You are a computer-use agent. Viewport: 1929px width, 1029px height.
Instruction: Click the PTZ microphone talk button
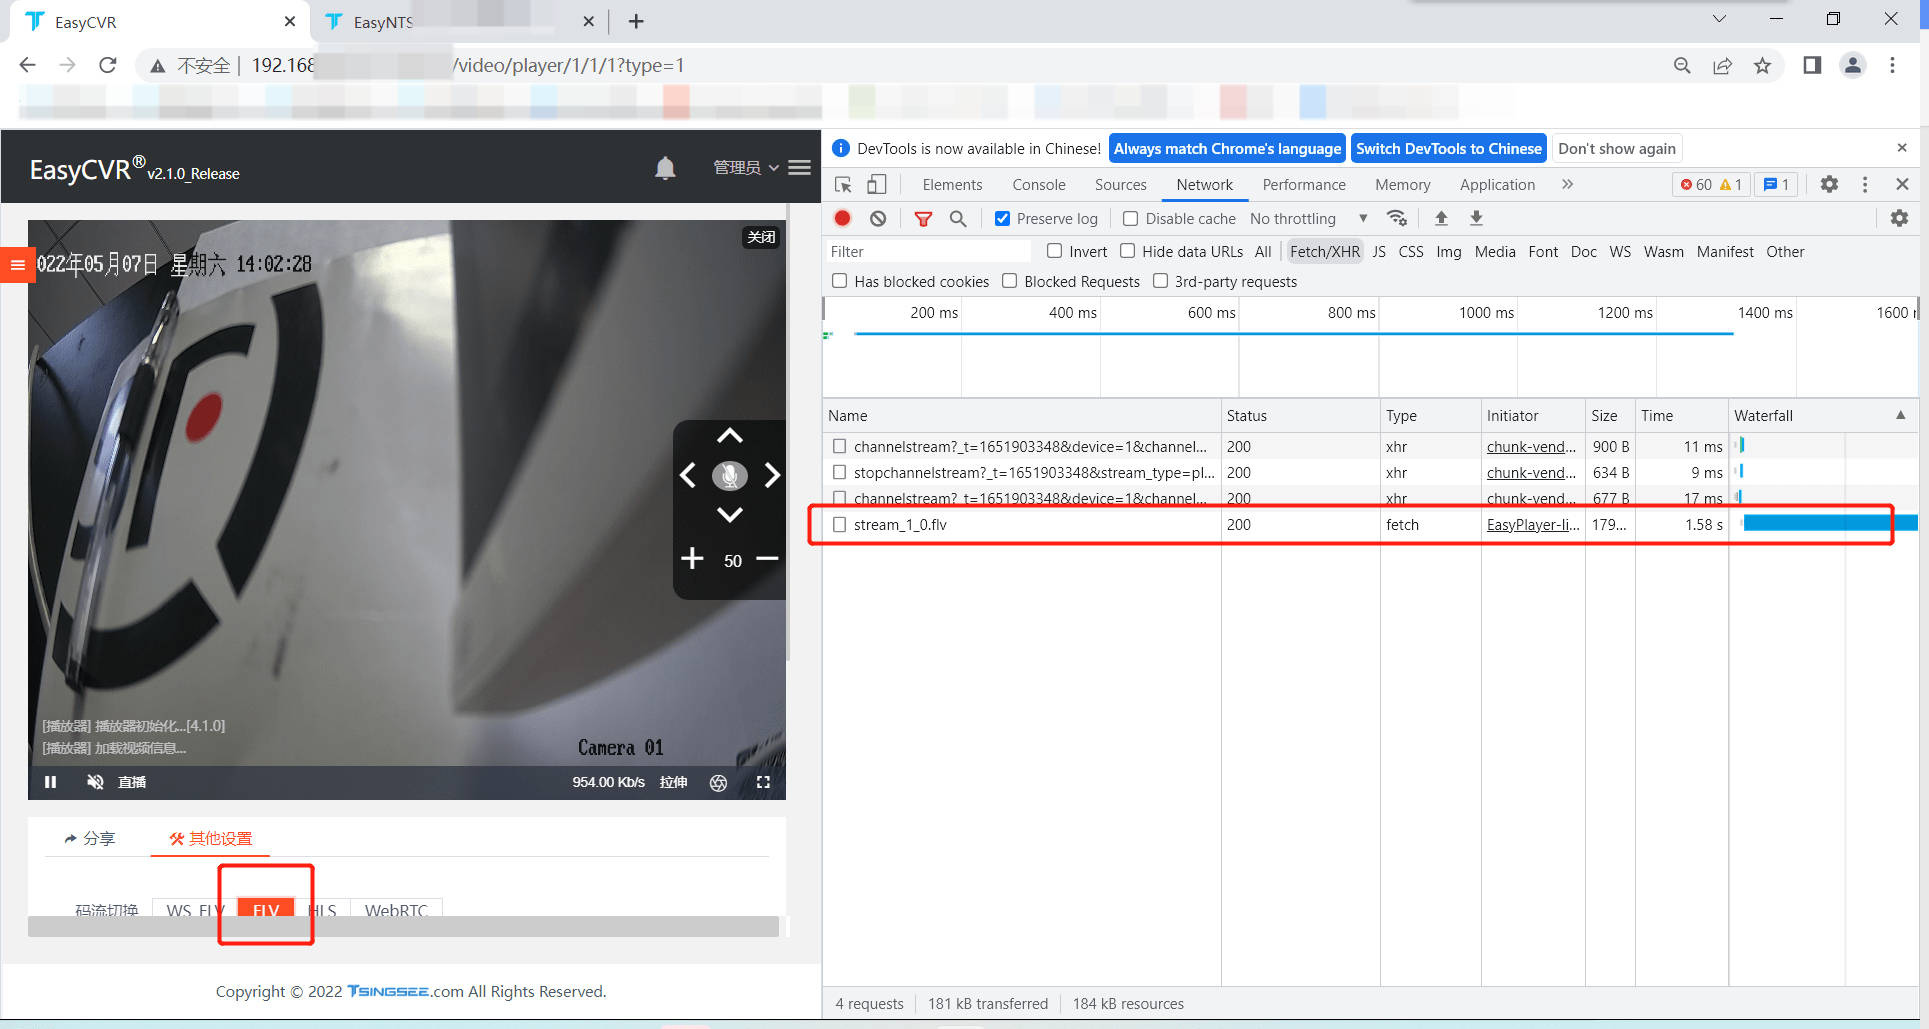730,476
